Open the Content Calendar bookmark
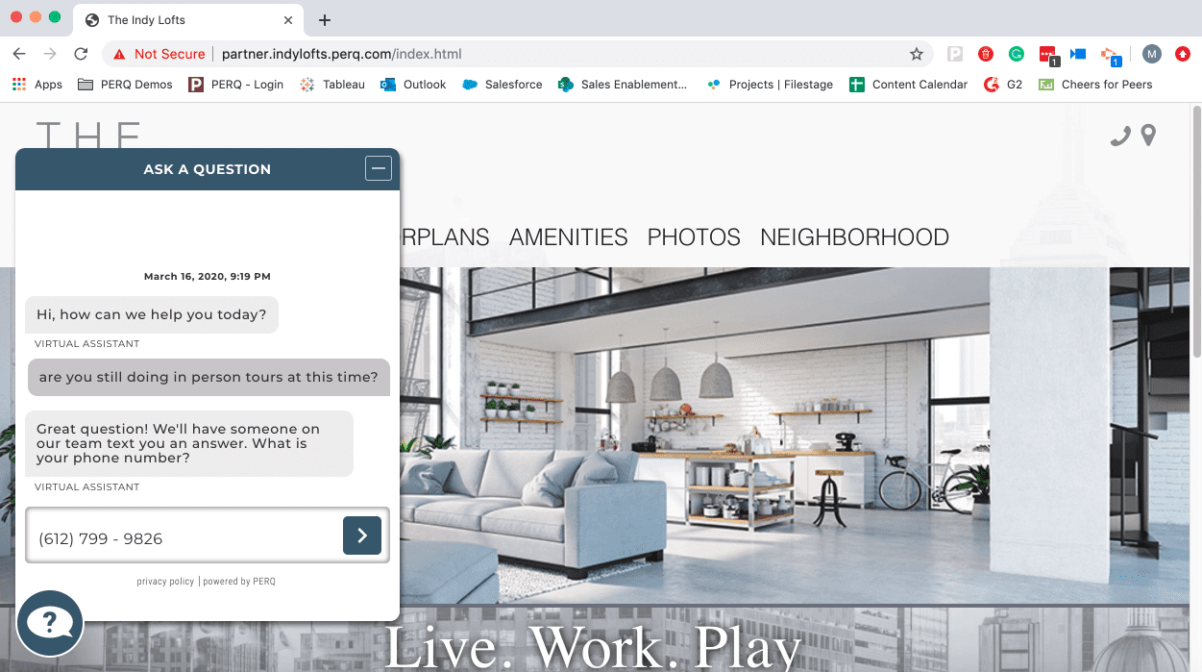The width and height of the screenshot is (1202, 672). pos(908,85)
